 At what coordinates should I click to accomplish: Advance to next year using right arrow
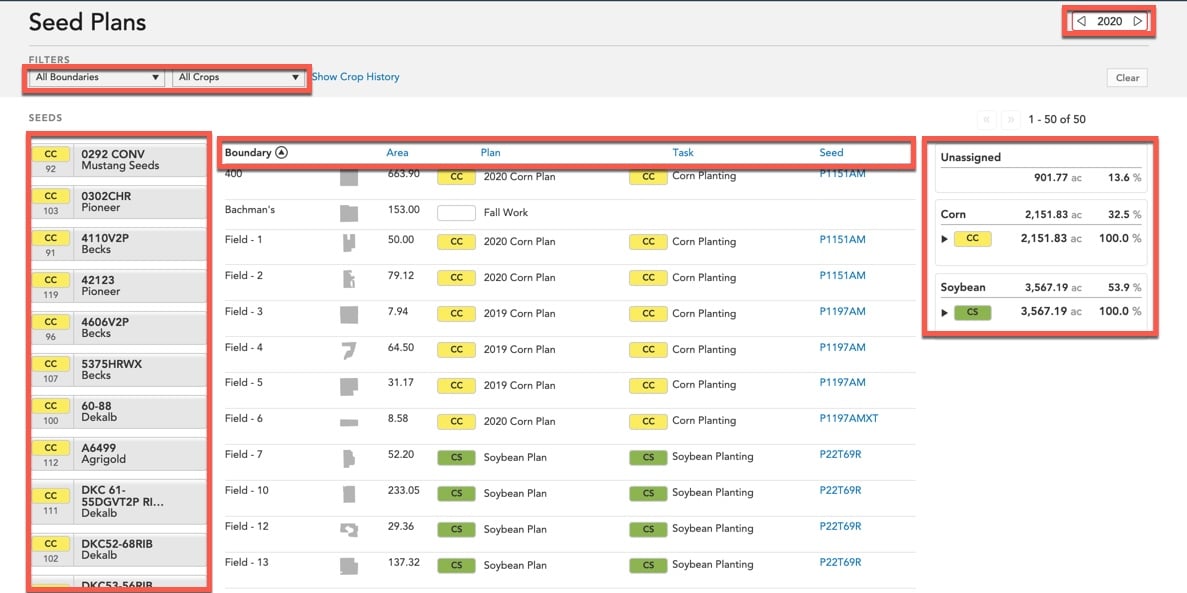[x=1138, y=21]
